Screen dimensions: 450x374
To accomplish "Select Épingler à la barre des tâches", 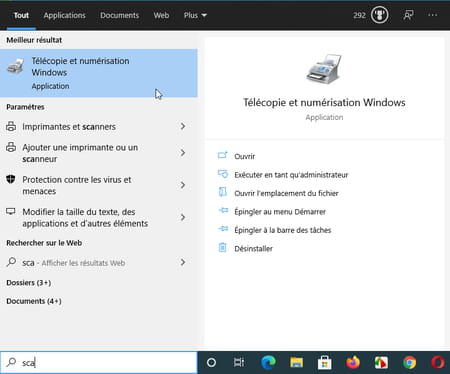I will [283, 230].
